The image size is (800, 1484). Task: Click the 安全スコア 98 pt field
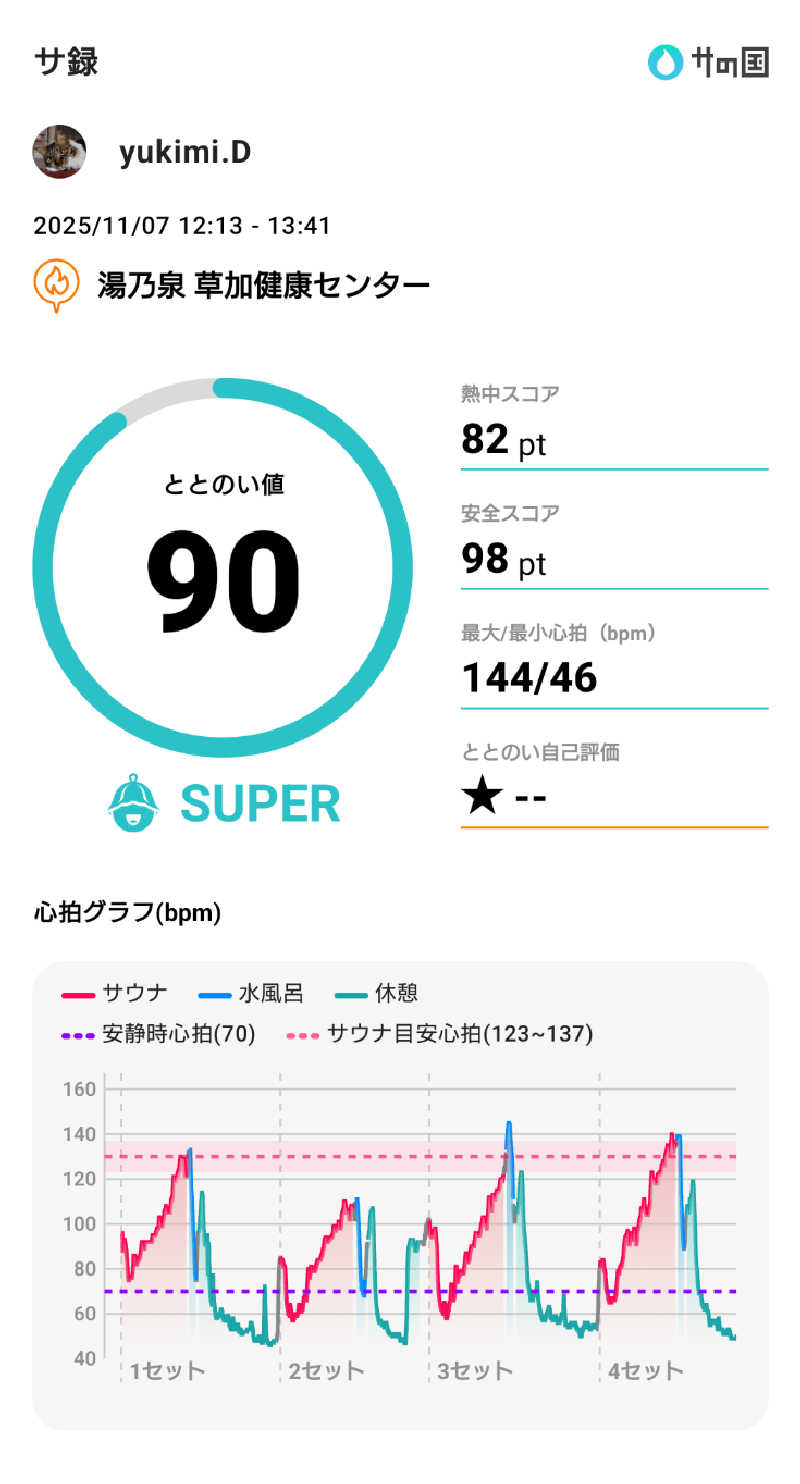613,548
